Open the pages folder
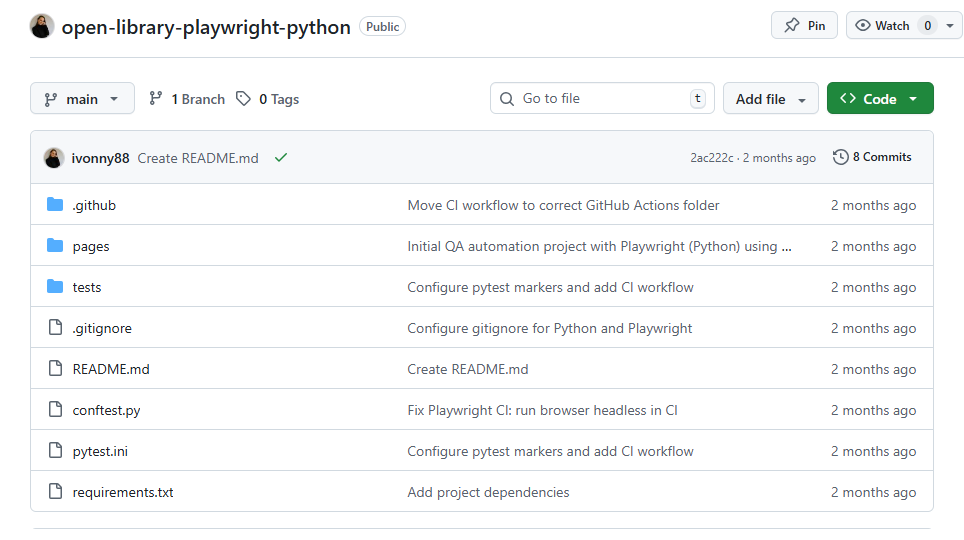964x540 pixels. [x=91, y=247]
